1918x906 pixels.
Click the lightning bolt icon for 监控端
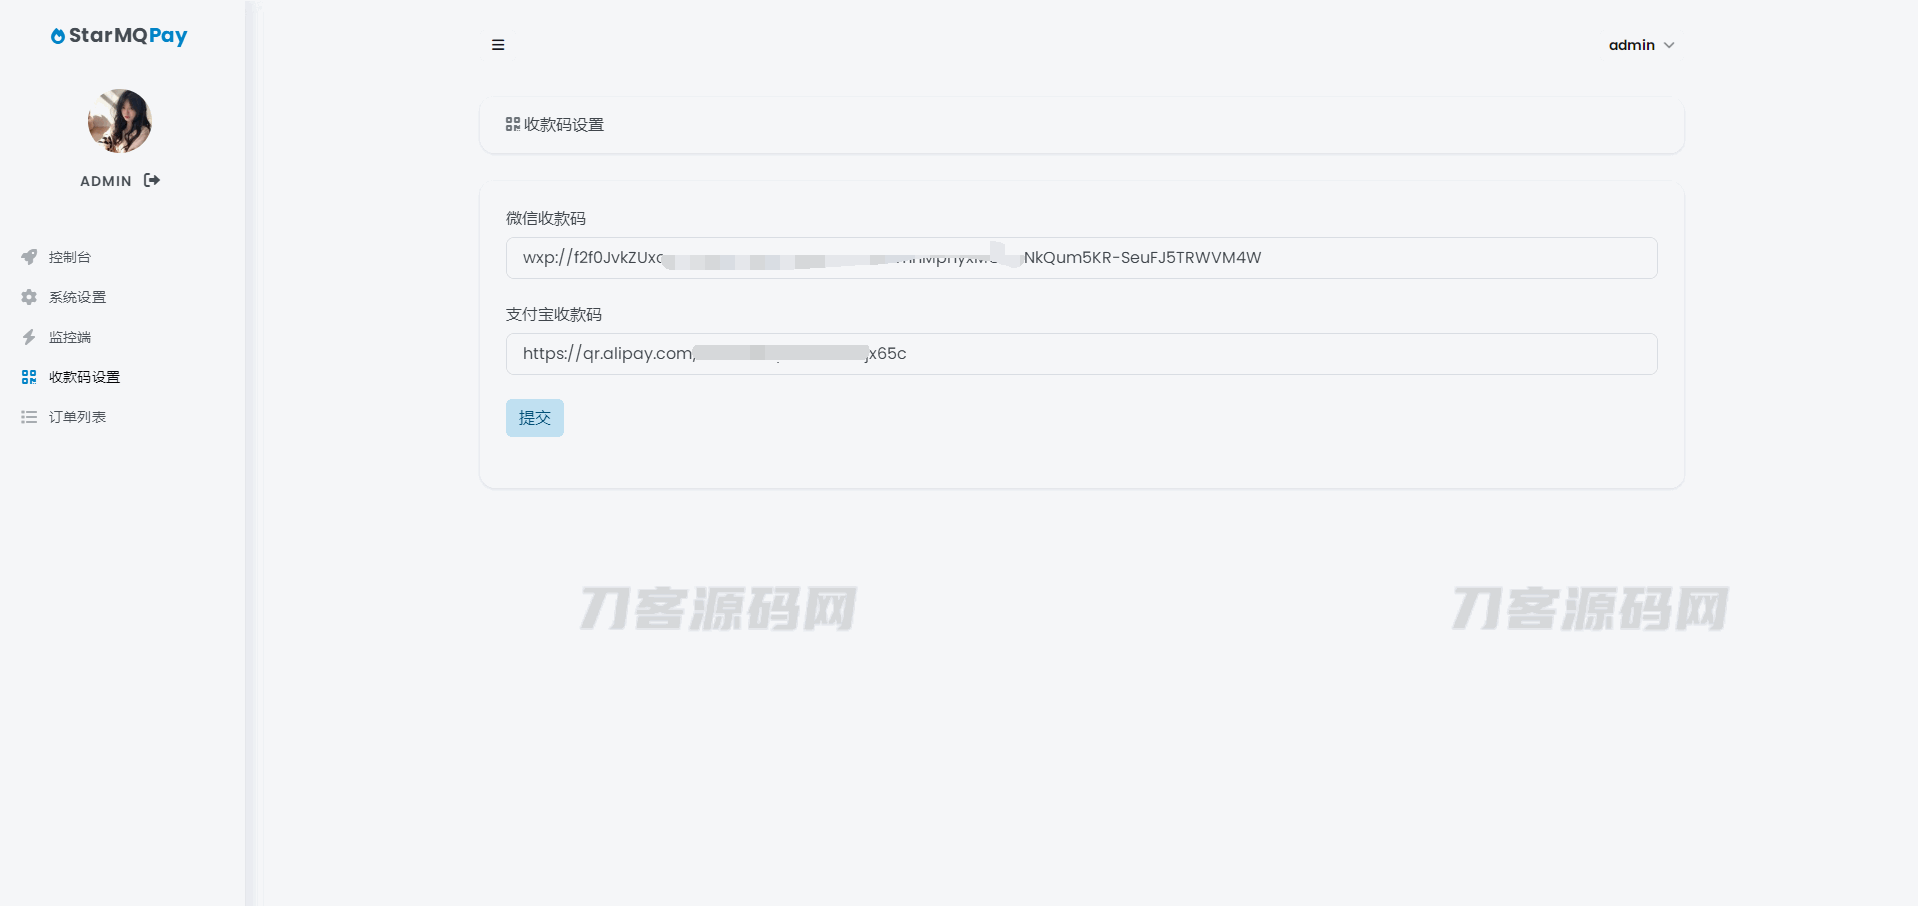point(29,337)
